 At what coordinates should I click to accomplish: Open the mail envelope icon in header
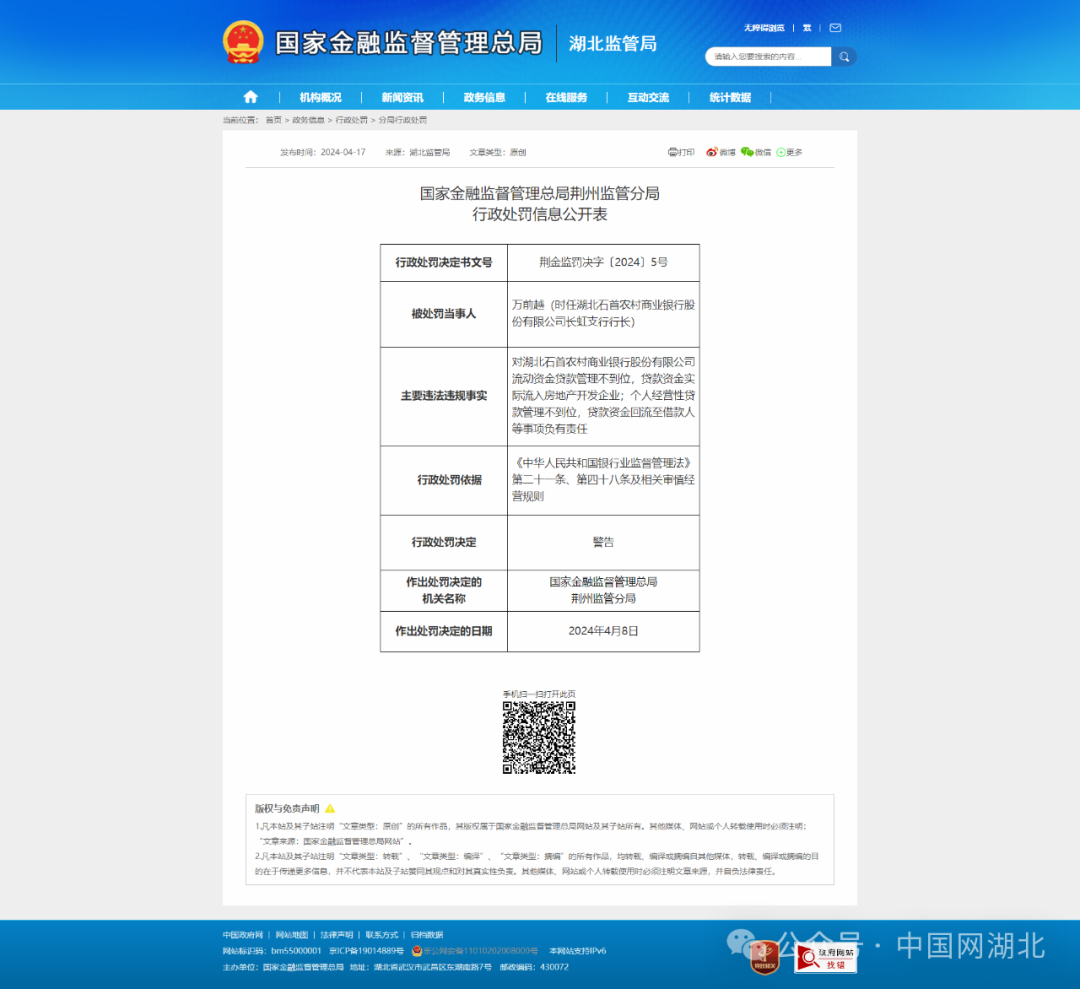point(835,28)
